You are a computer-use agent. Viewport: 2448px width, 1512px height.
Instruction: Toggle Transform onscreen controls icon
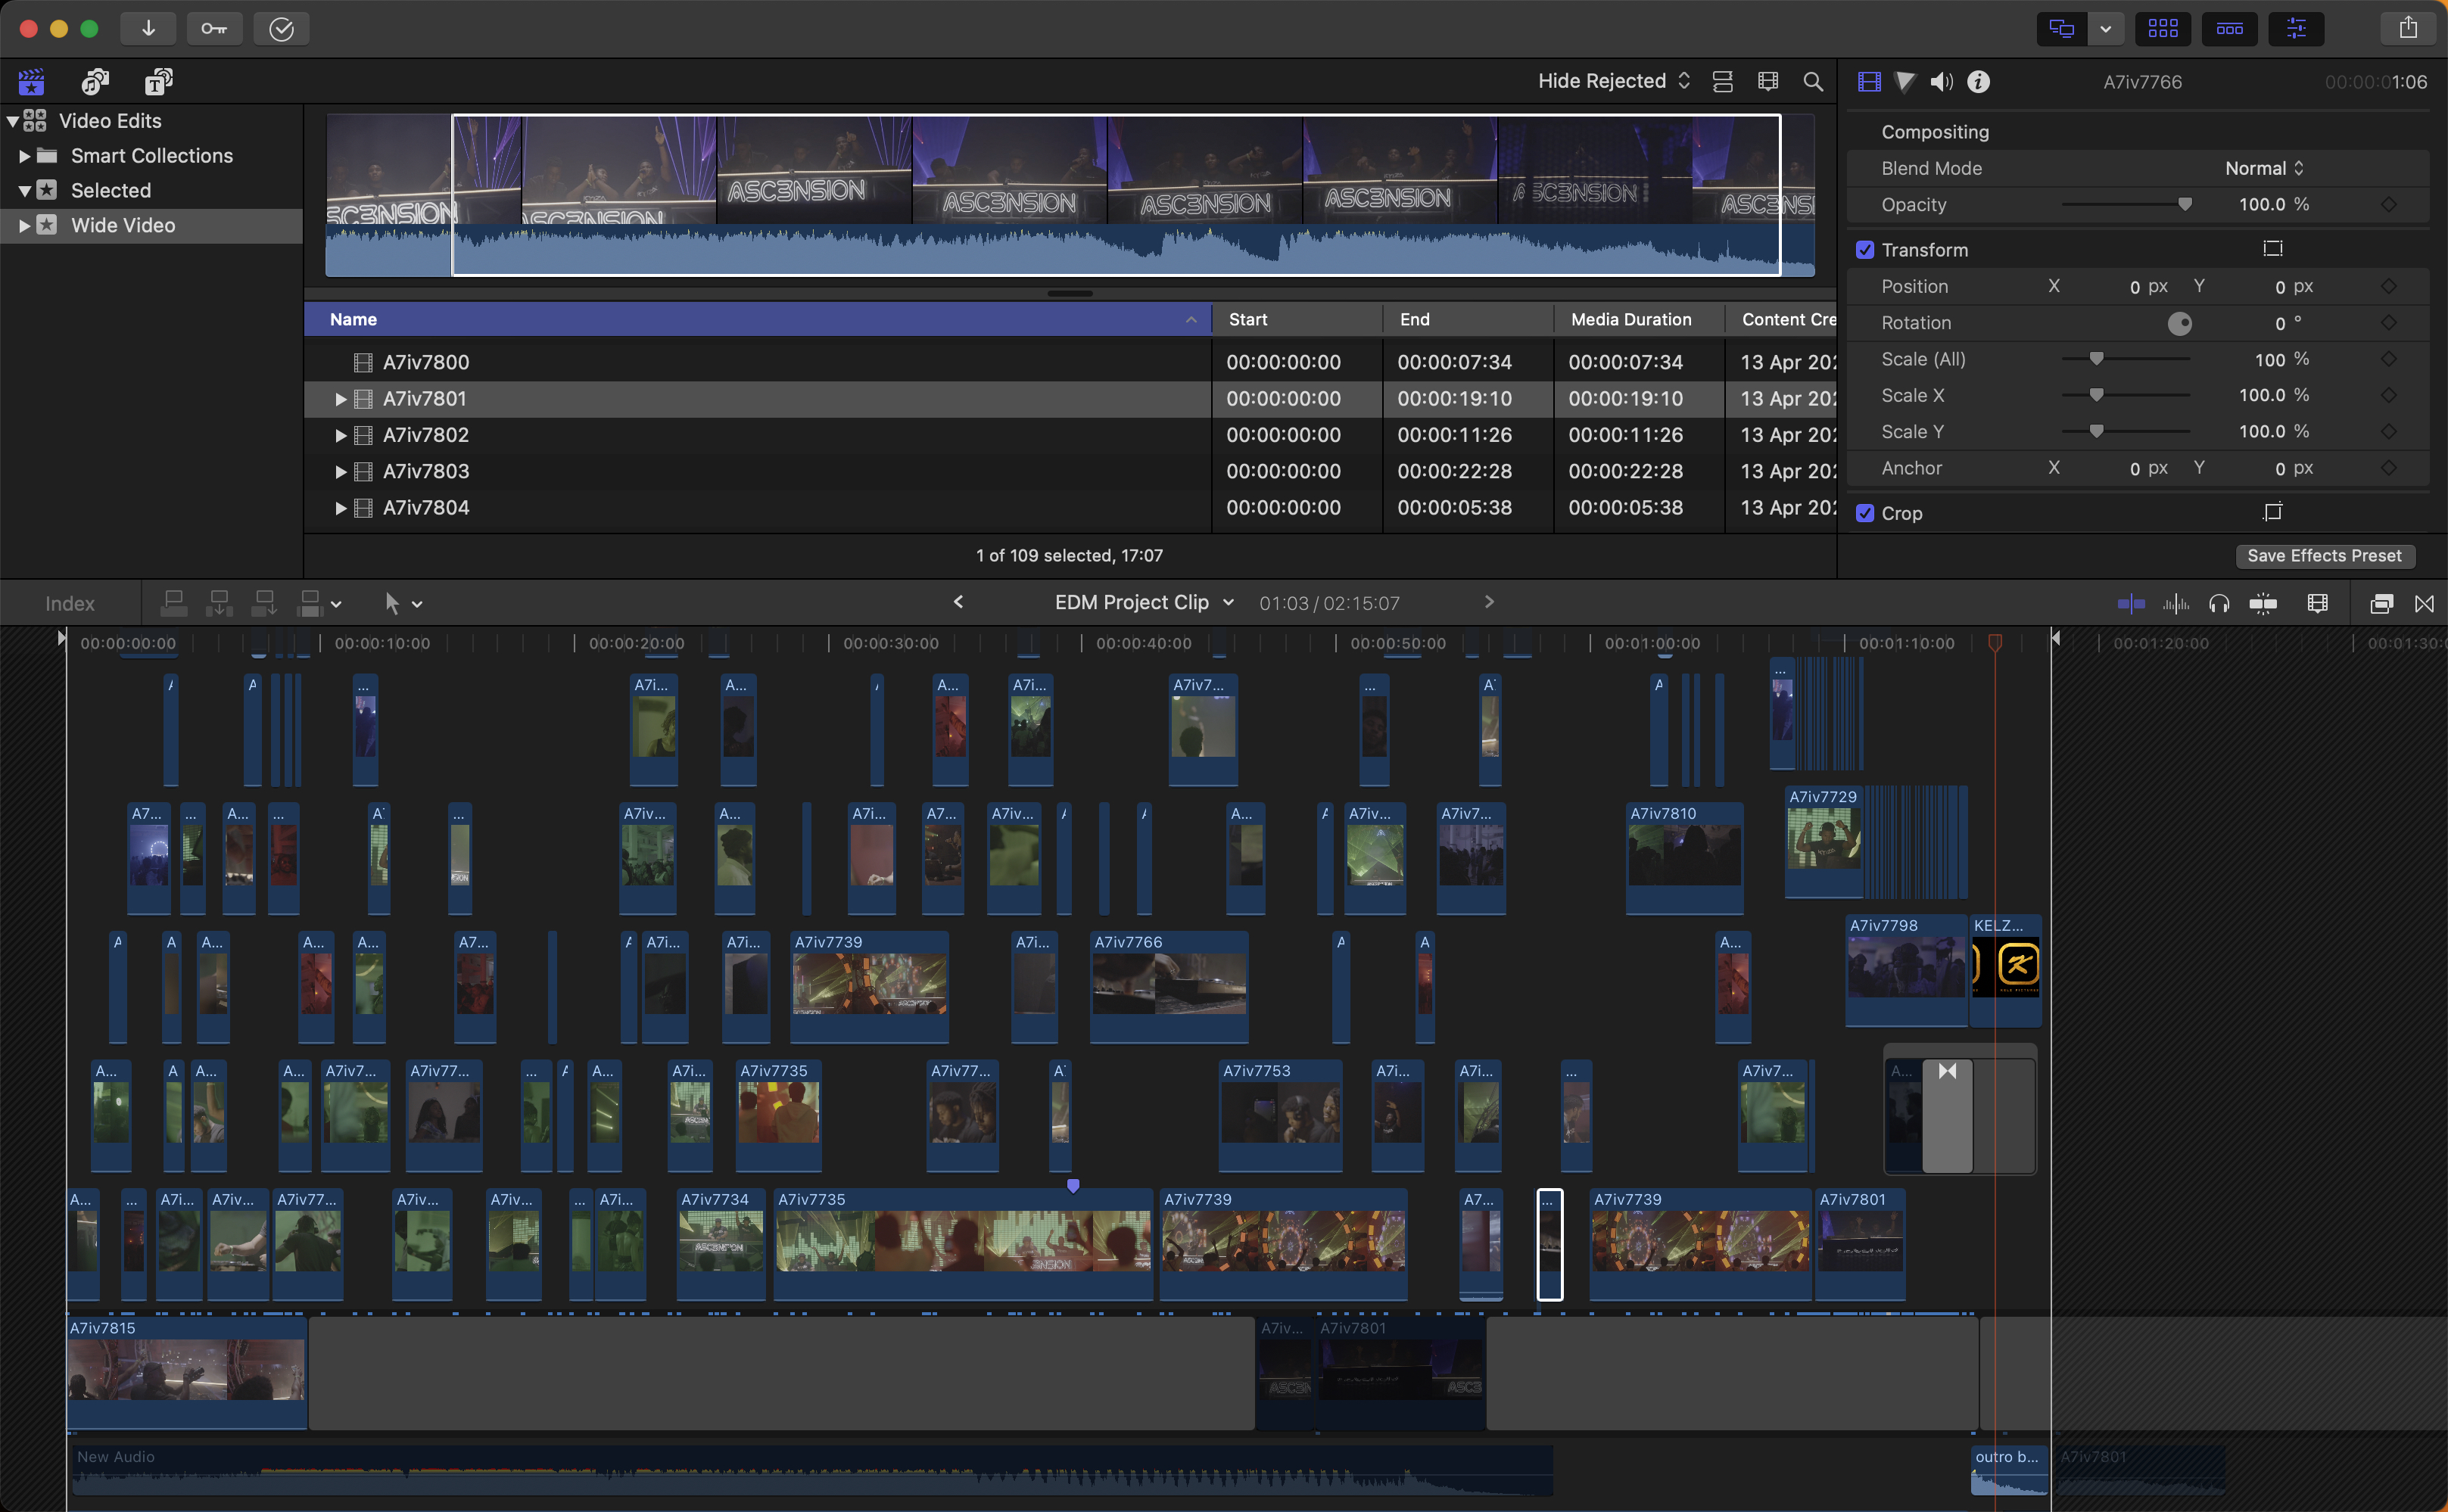(2273, 249)
